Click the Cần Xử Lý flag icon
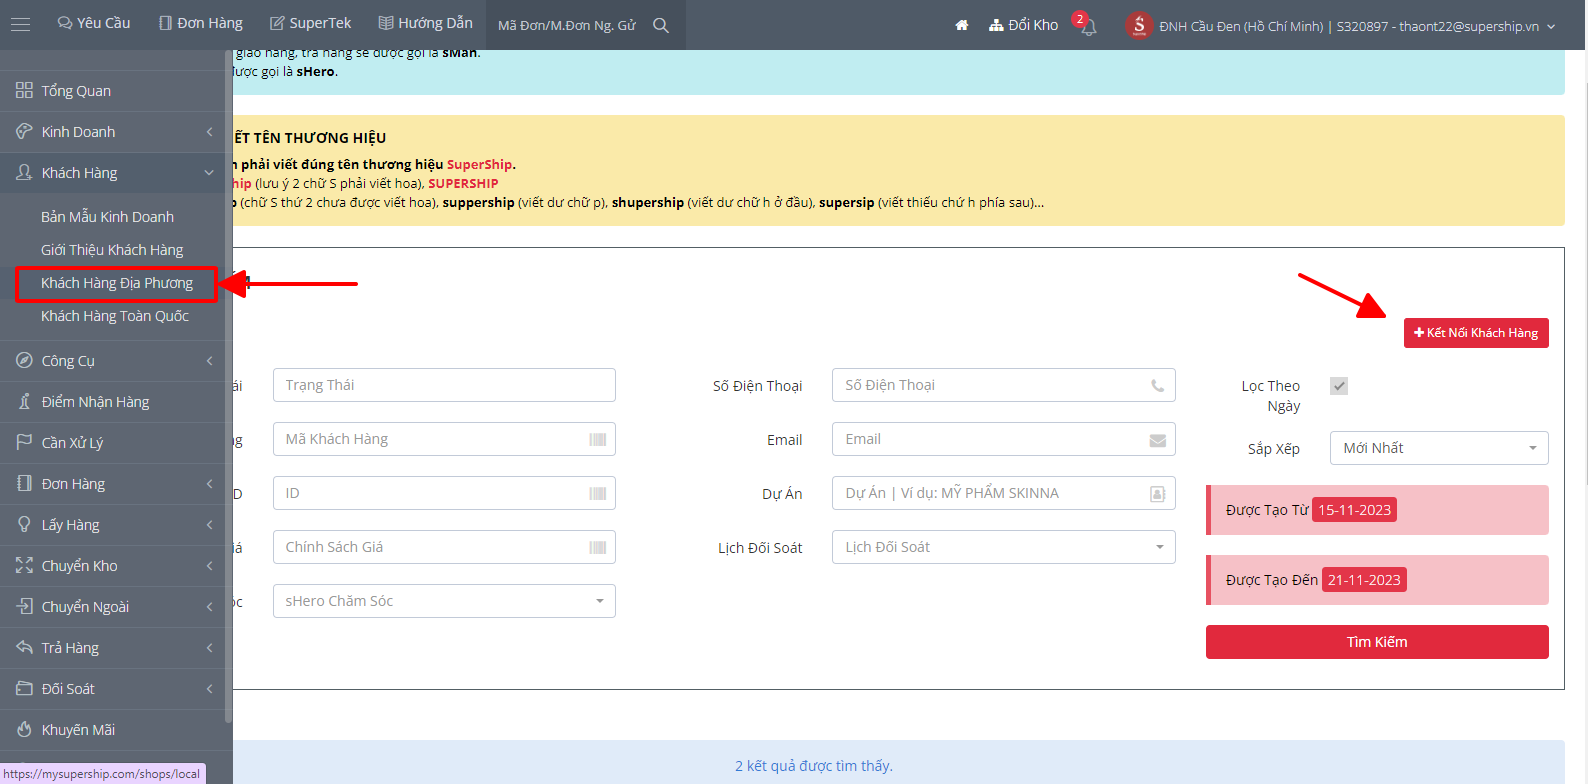 (x=24, y=442)
